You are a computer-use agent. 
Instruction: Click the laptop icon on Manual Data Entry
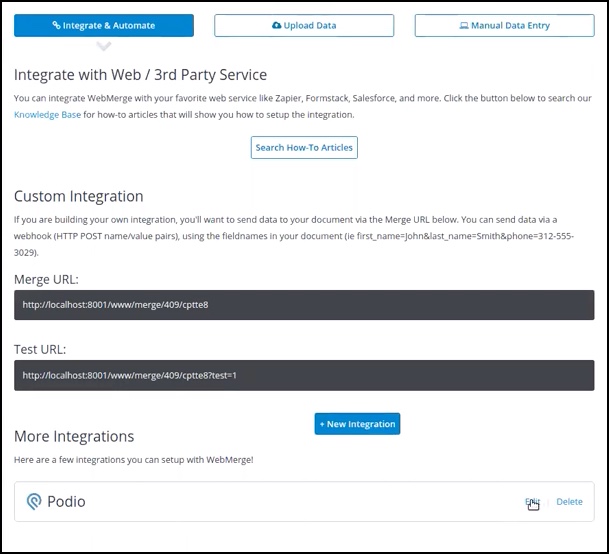[x=464, y=26]
